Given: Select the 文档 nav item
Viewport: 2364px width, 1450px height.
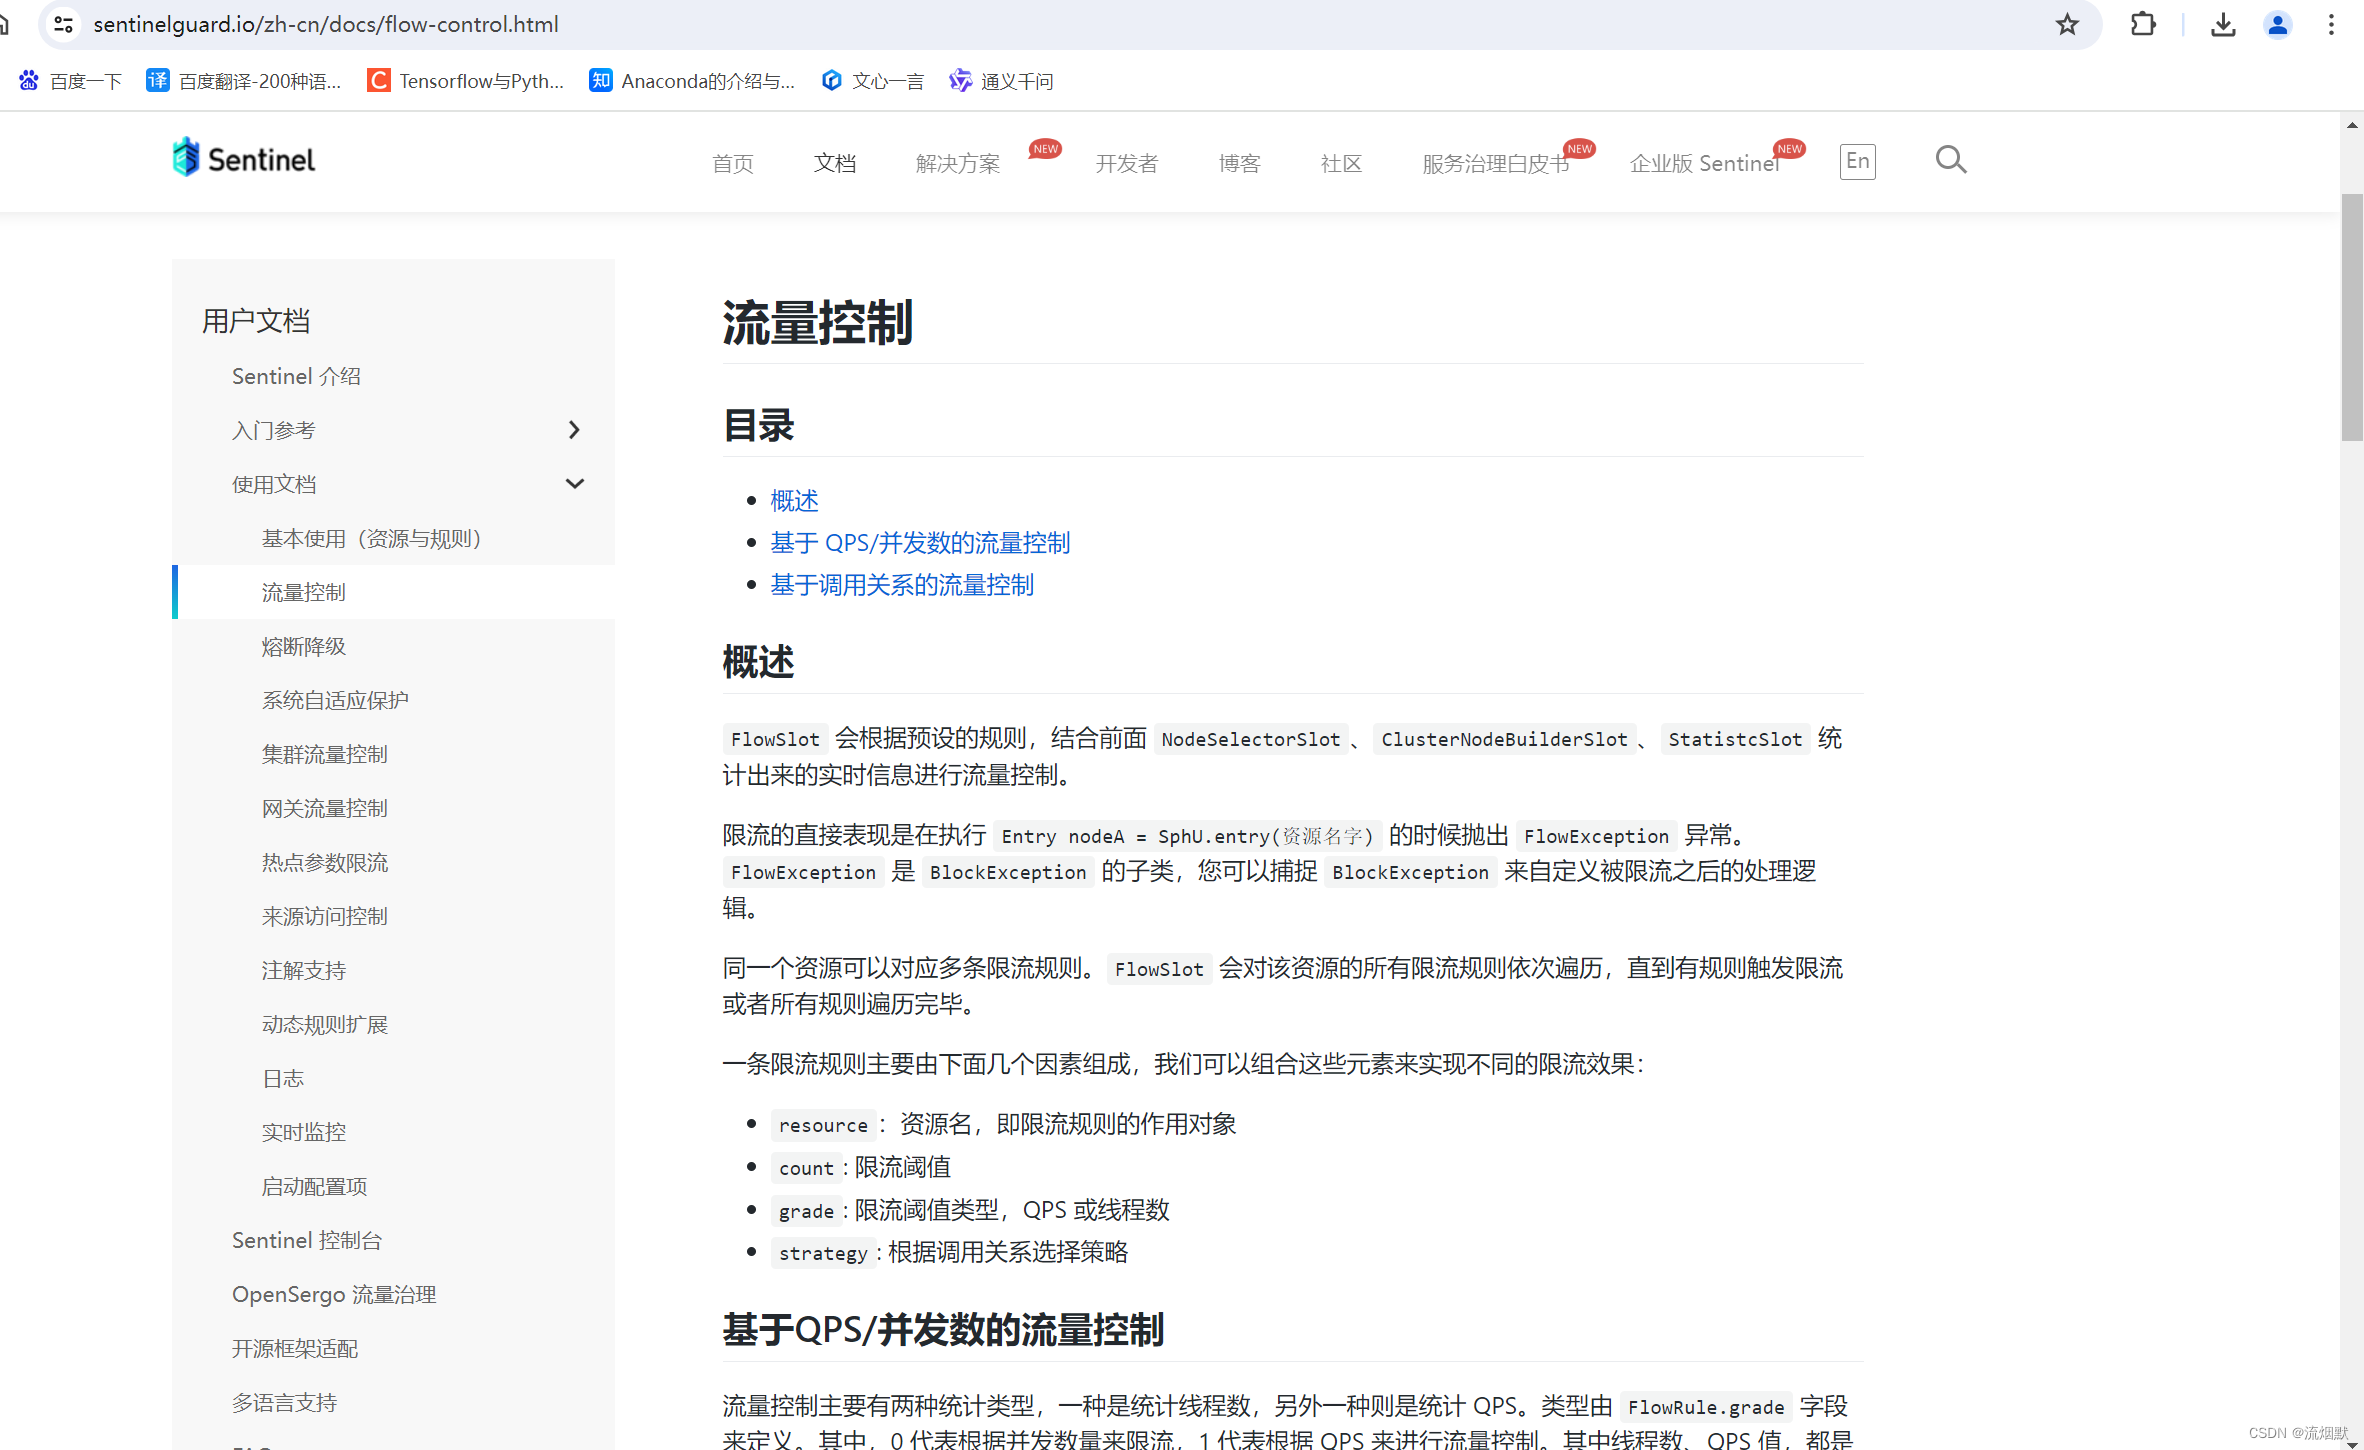Looking at the screenshot, I should pos(835,163).
